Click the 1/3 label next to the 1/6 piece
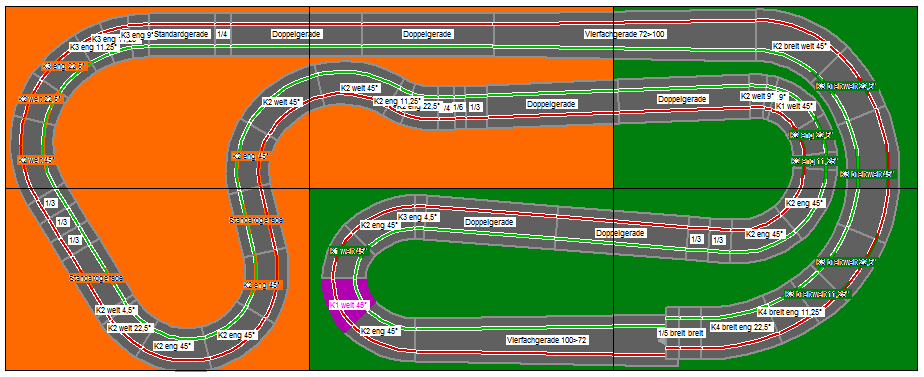This screenshot has width=924, height=377. [x=476, y=107]
